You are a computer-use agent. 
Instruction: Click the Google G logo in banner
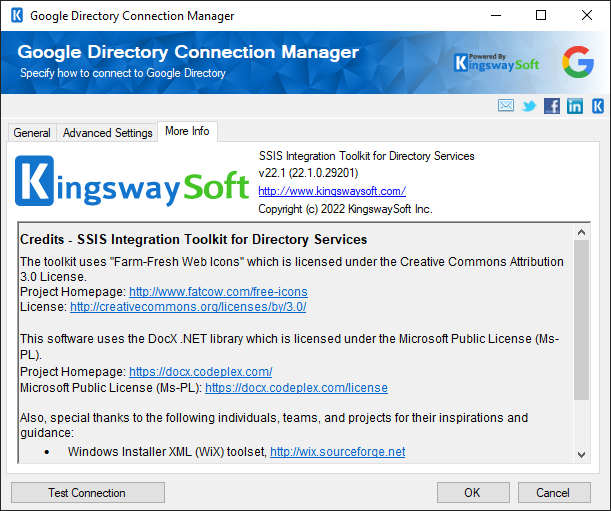click(578, 62)
